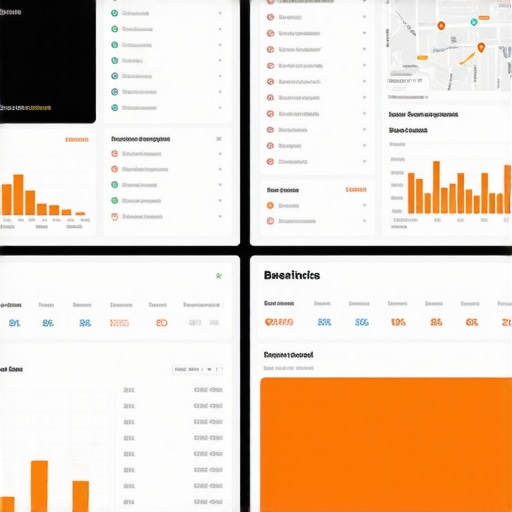The image size is (512, 512).
Task: Click the green star icon in bottom-left panel
Action: 219,276
